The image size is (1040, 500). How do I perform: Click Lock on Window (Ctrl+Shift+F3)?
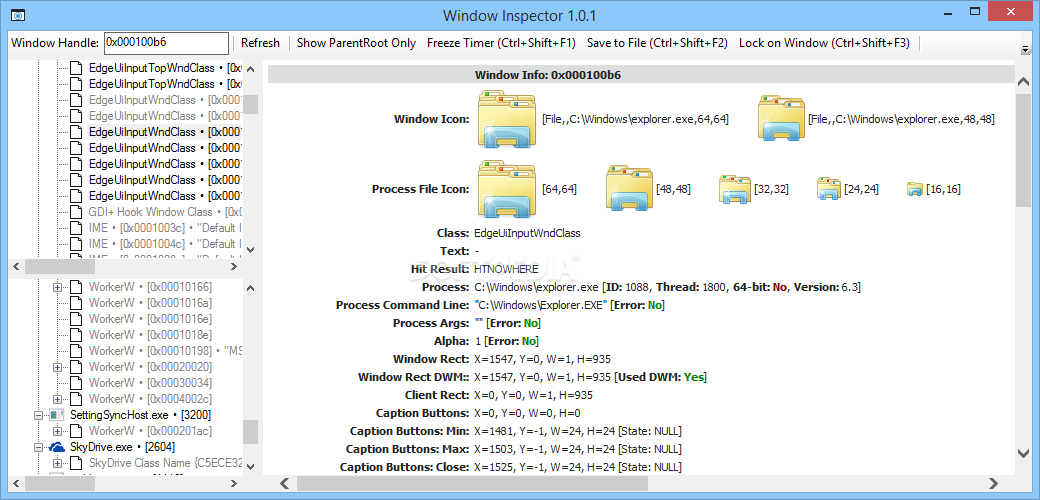(824, 43)
